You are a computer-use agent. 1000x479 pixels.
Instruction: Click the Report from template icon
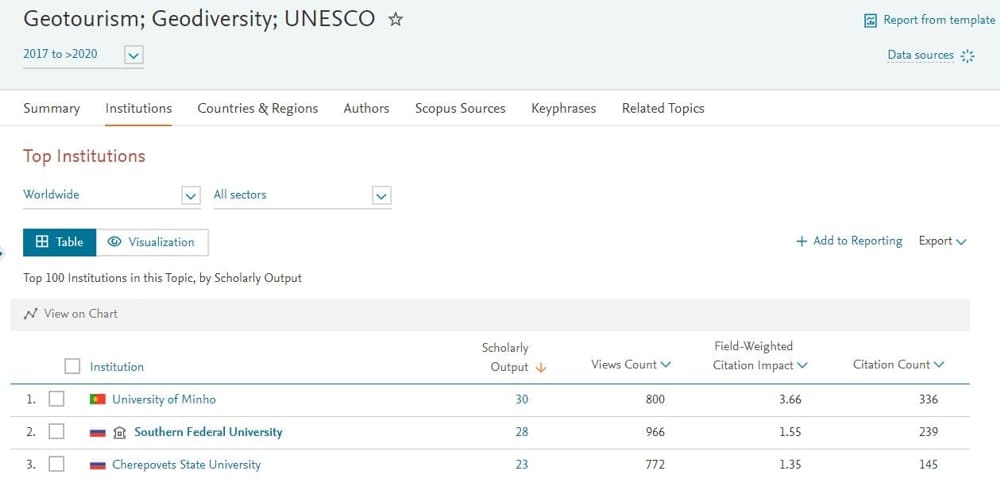point(870,20)
